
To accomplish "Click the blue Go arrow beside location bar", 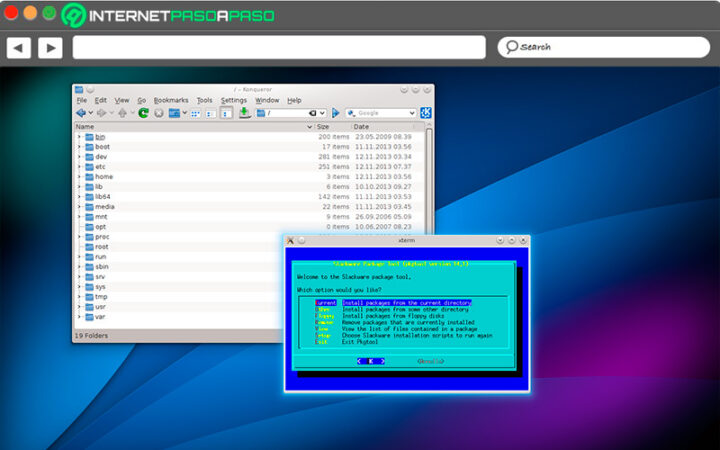I will click(336, 113).
